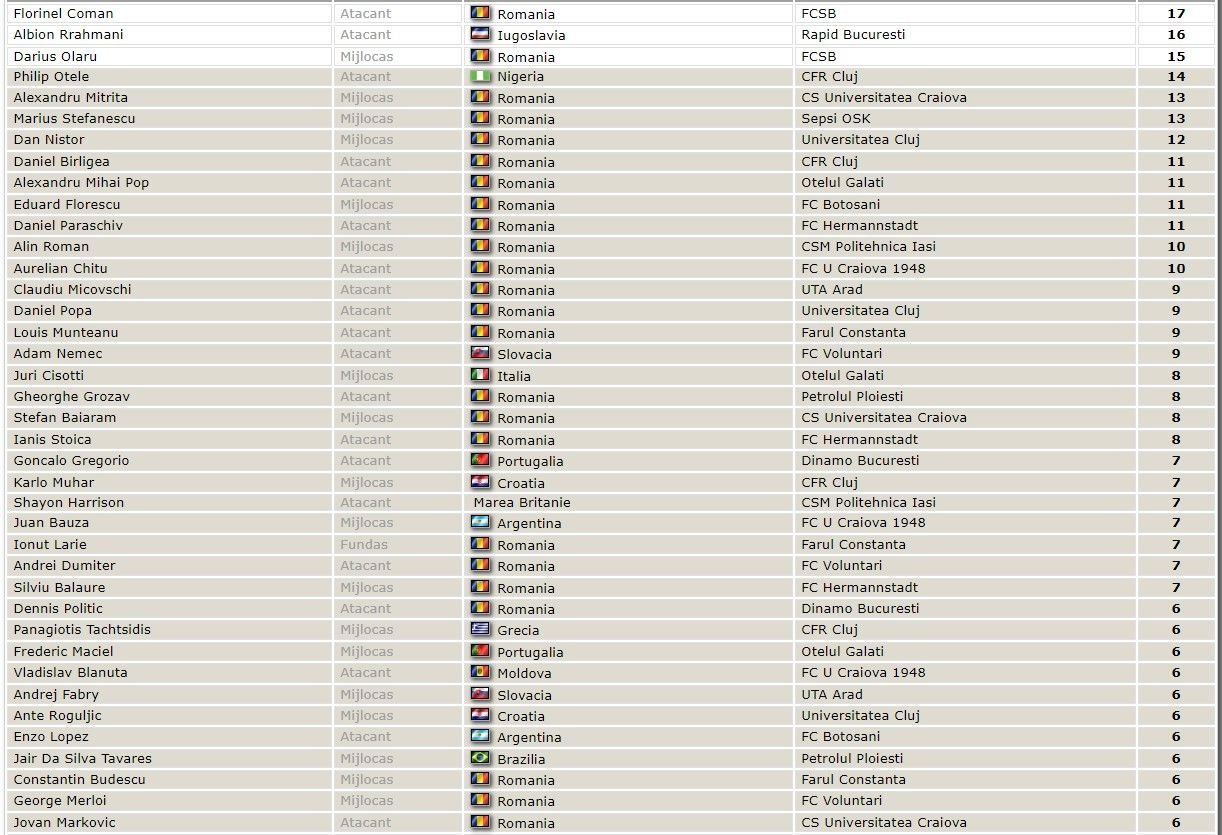Click the Portugalia flag in Goncalo Gregorio row
Screen dimensions: 1222x835
pos(481,461)
